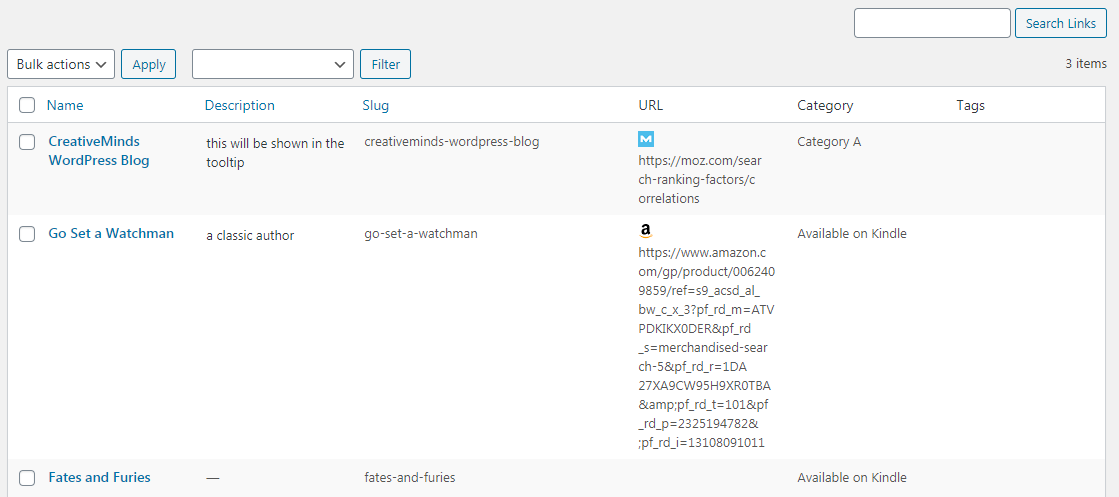Sort by the Description column header
This screenshot has height=497, width=1119.
tap(240, 105)
